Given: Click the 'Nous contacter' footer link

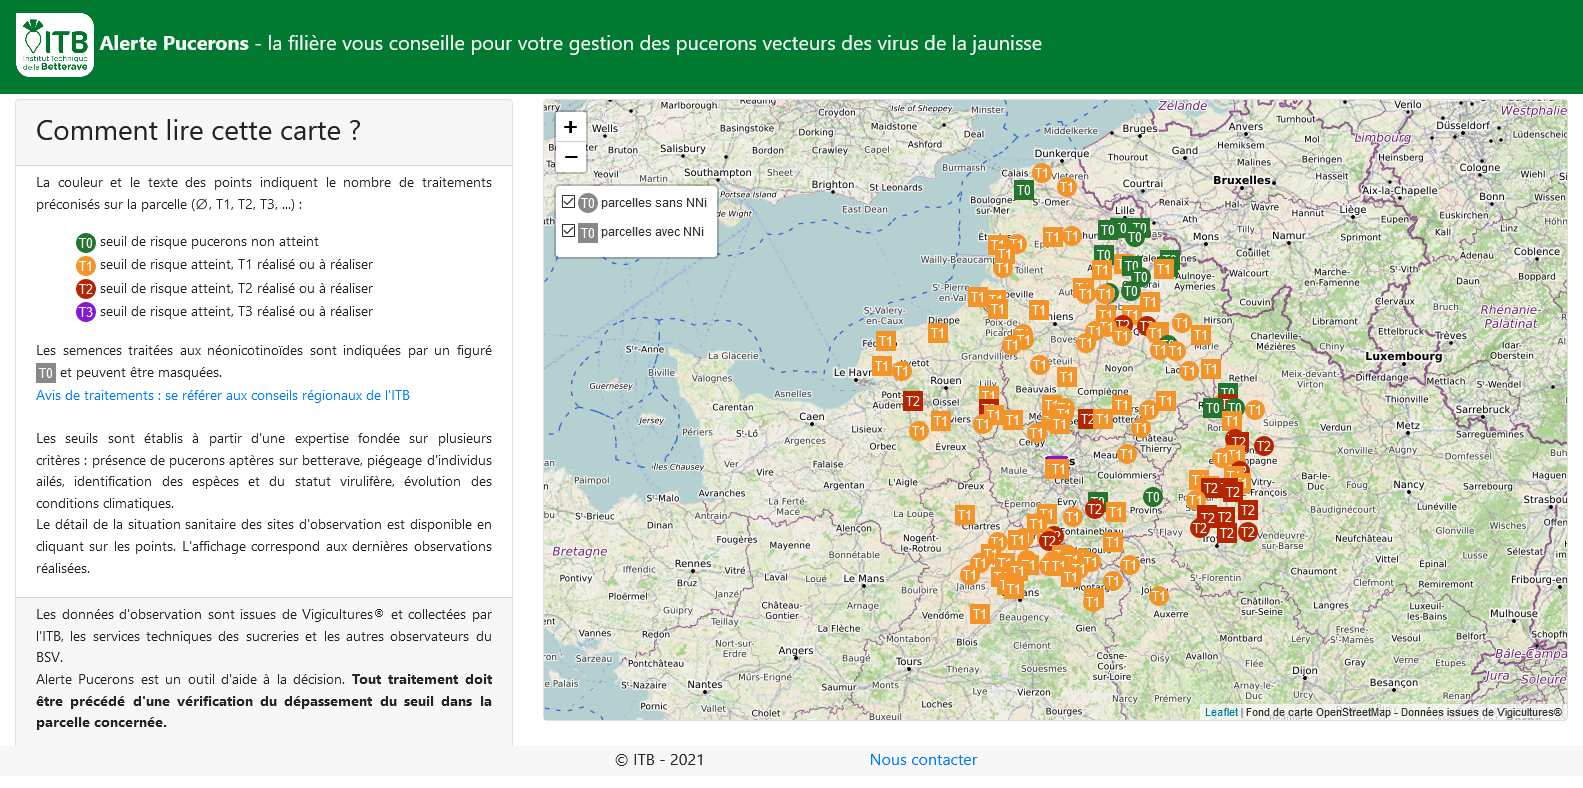Looking at the screenshot, I should coord(923,760).
